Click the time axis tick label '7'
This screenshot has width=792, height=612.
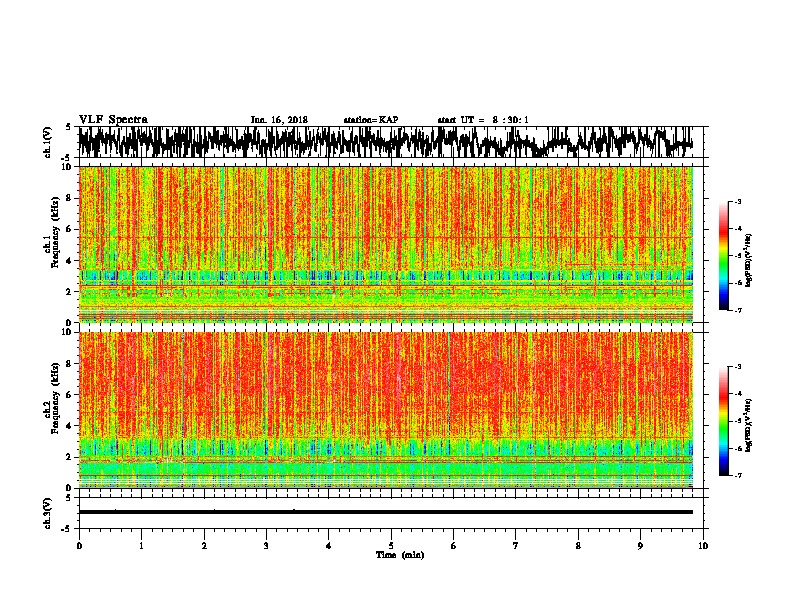pos(516,546)
